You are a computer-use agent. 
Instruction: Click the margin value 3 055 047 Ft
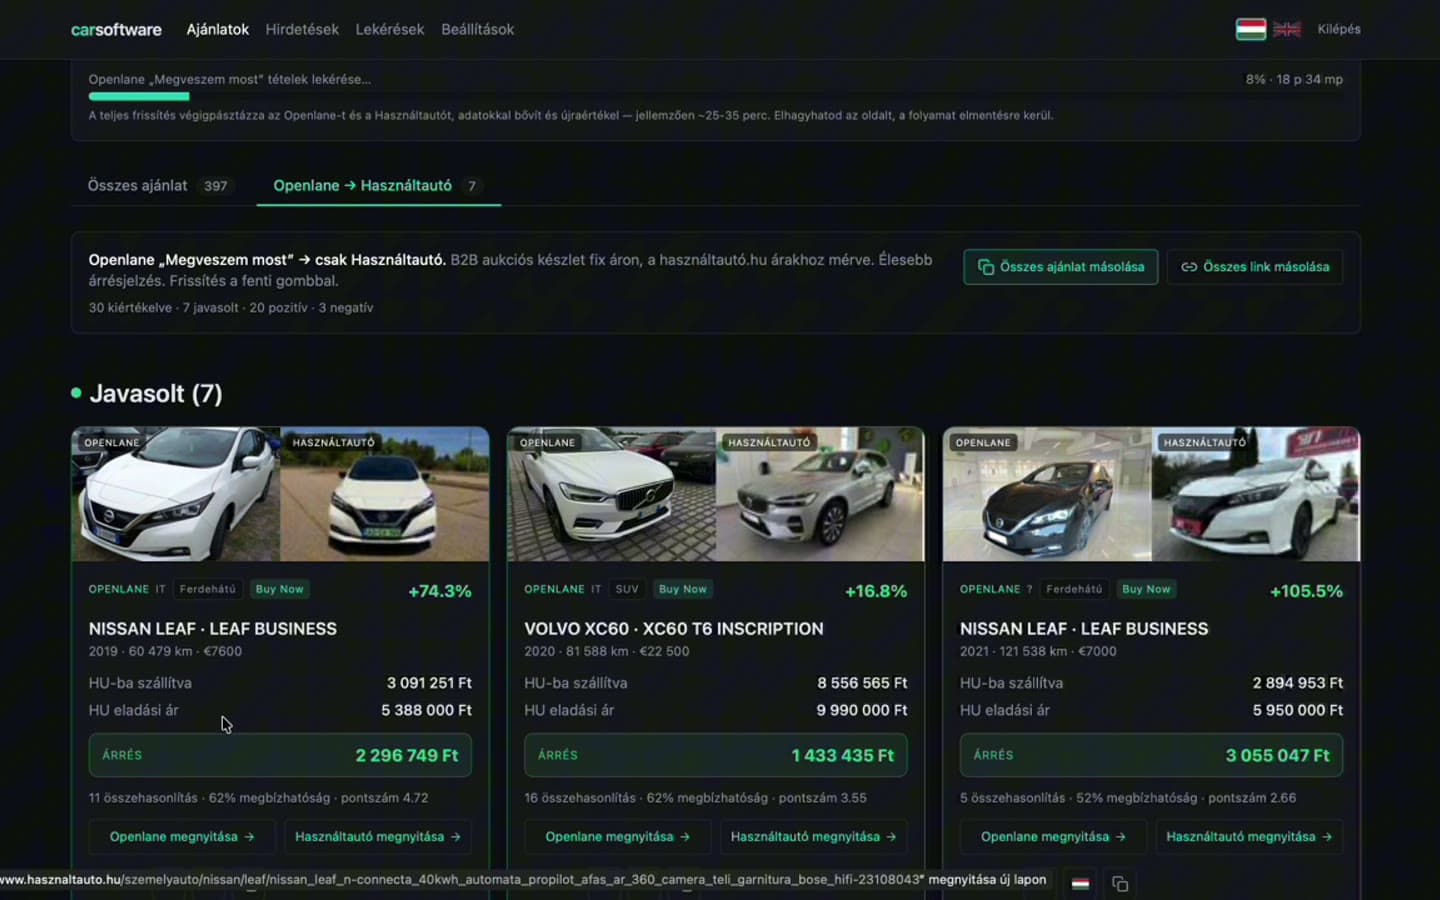1278,756
